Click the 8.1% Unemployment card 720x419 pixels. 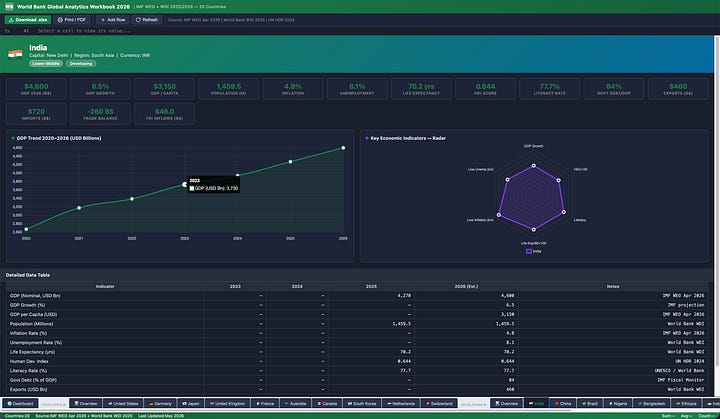[x=357, y=89]
